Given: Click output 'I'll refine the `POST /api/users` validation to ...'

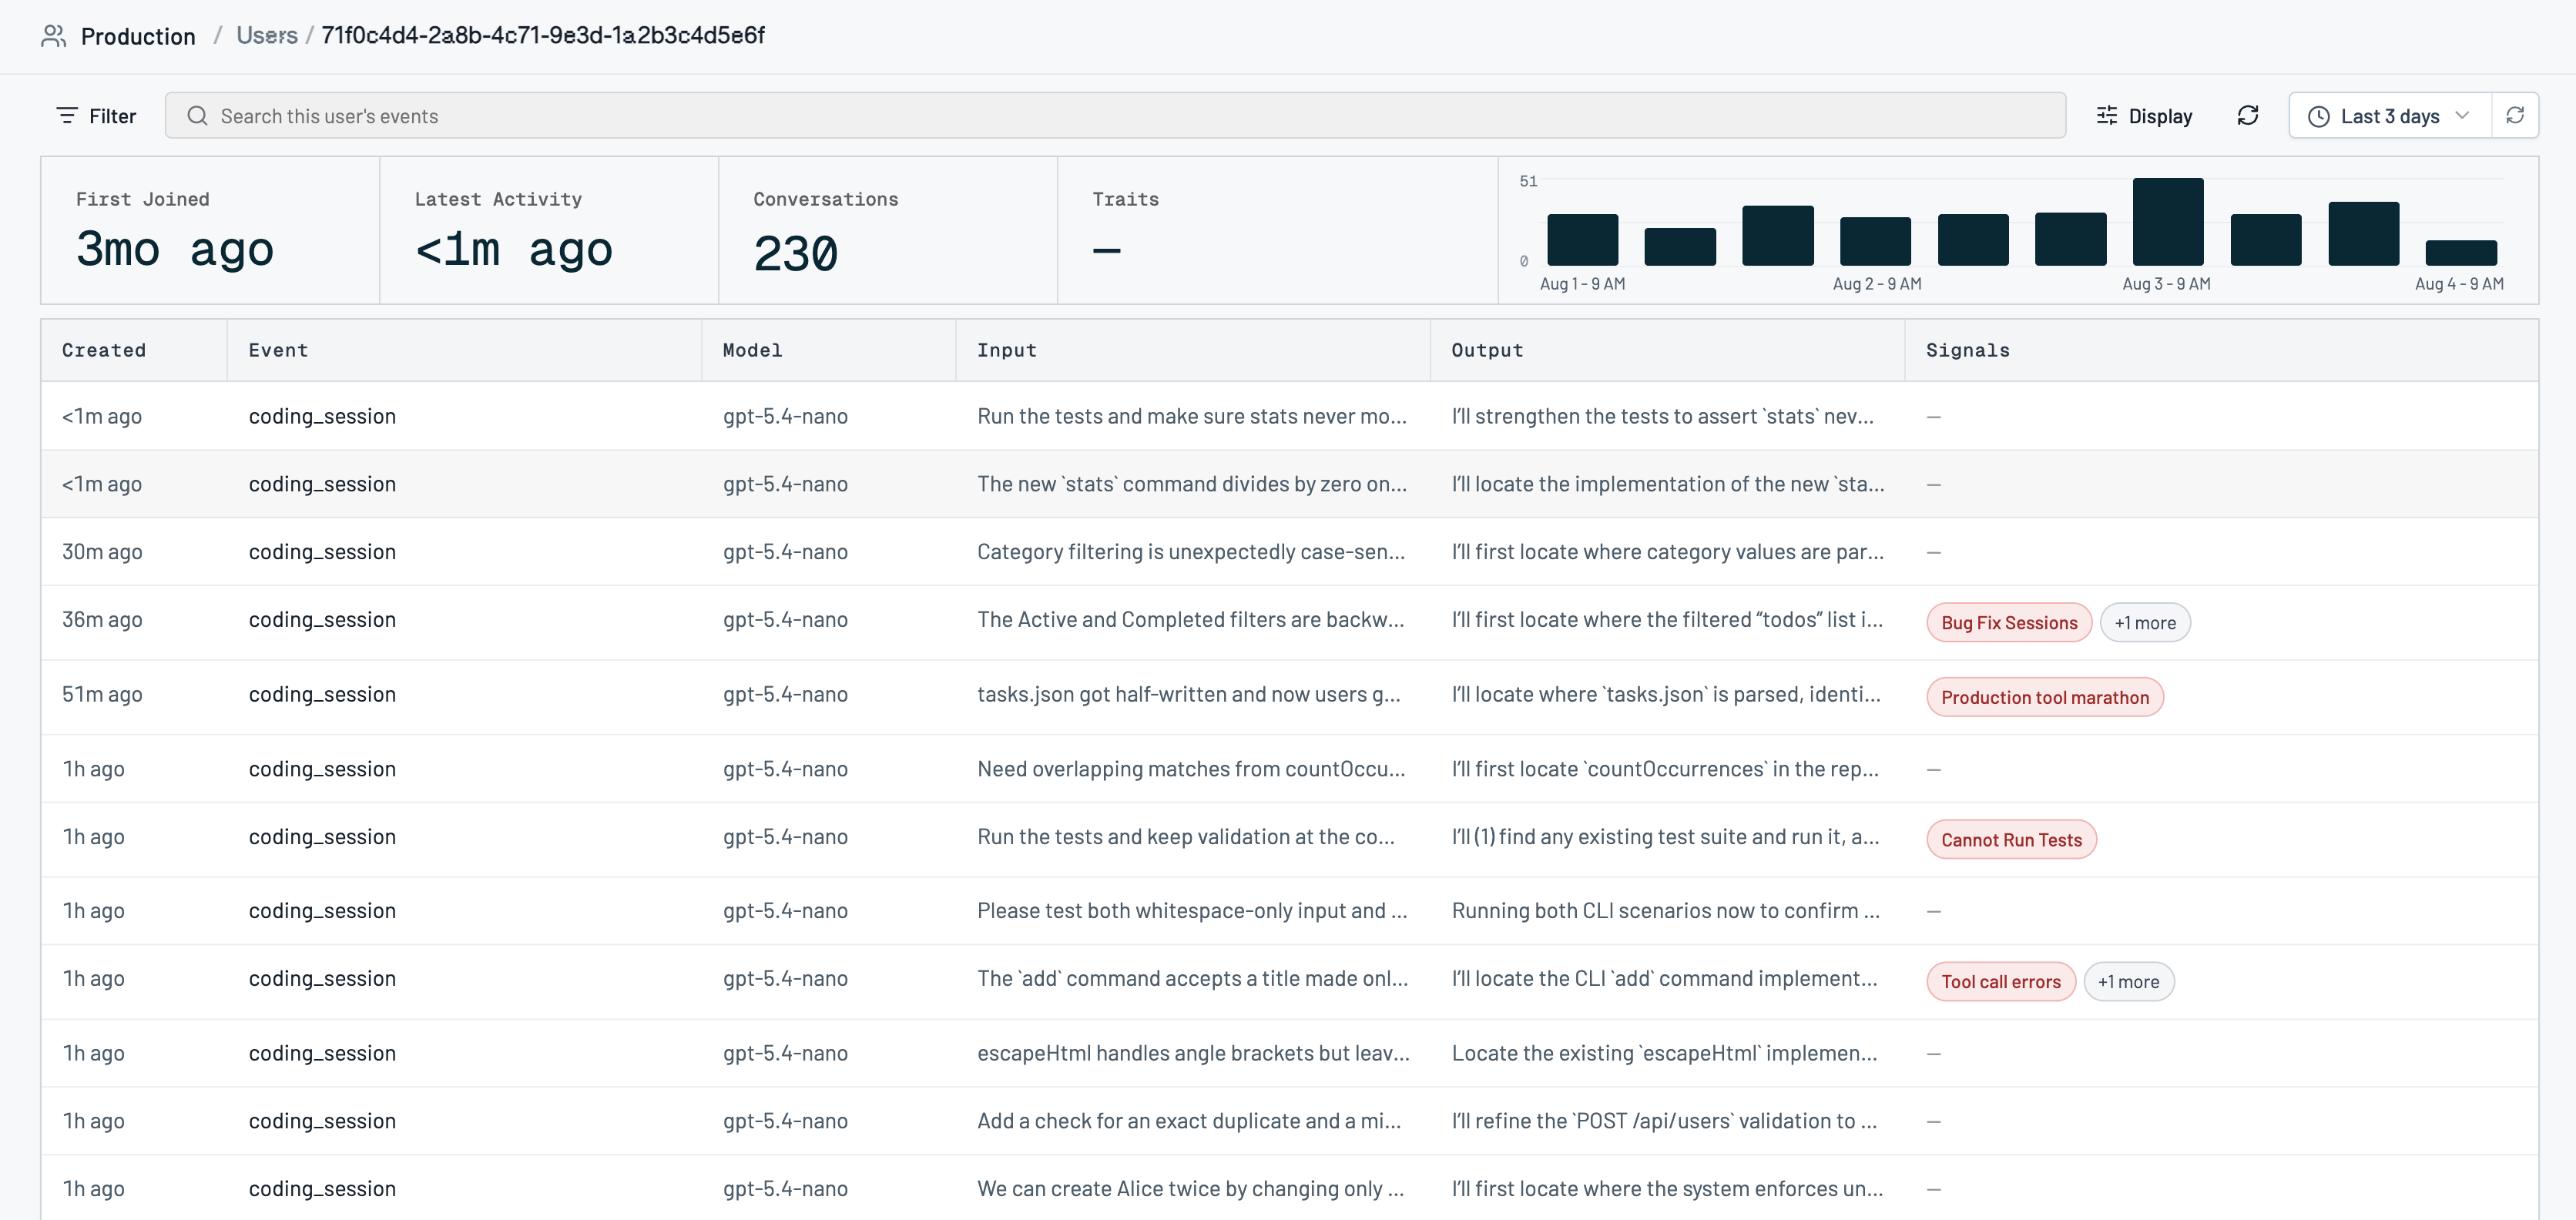Looking at the screenshot, I should 1664,1121.
